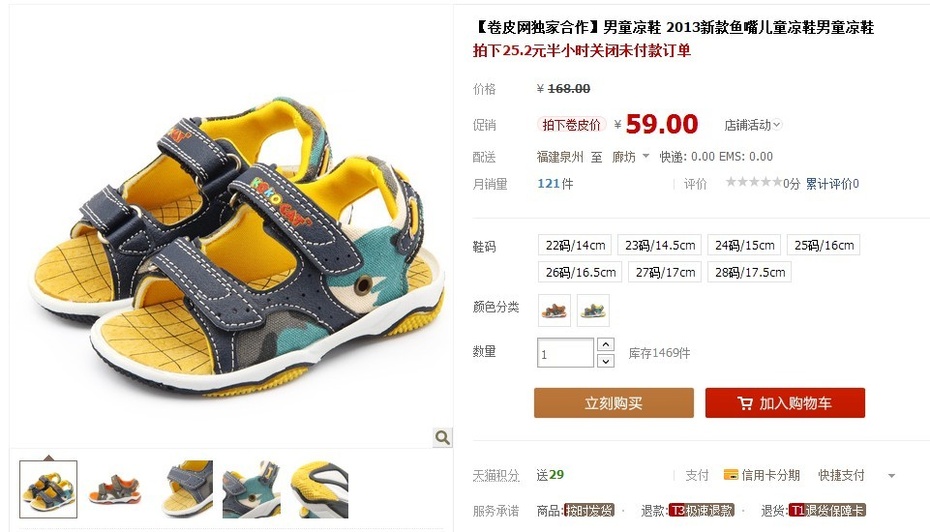Expand the payment options arrow
This screenshot has width=930, height=532.
[x=891, y=476]
